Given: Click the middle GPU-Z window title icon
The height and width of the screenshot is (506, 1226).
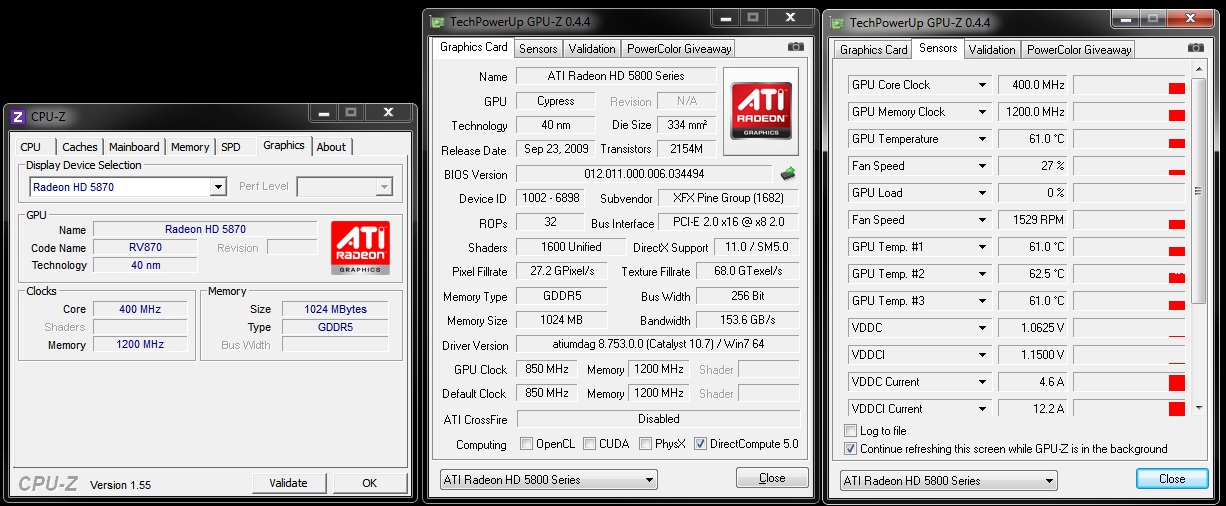Looking at the screenshot, I should tap(437, 21).
